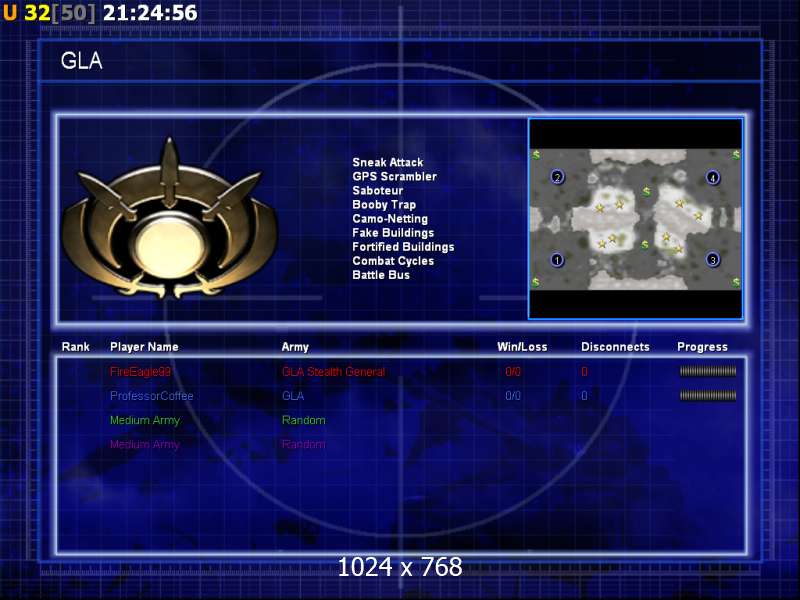Click ProfessorCoffee's 0/0 win/loss value

click(513, 396)
